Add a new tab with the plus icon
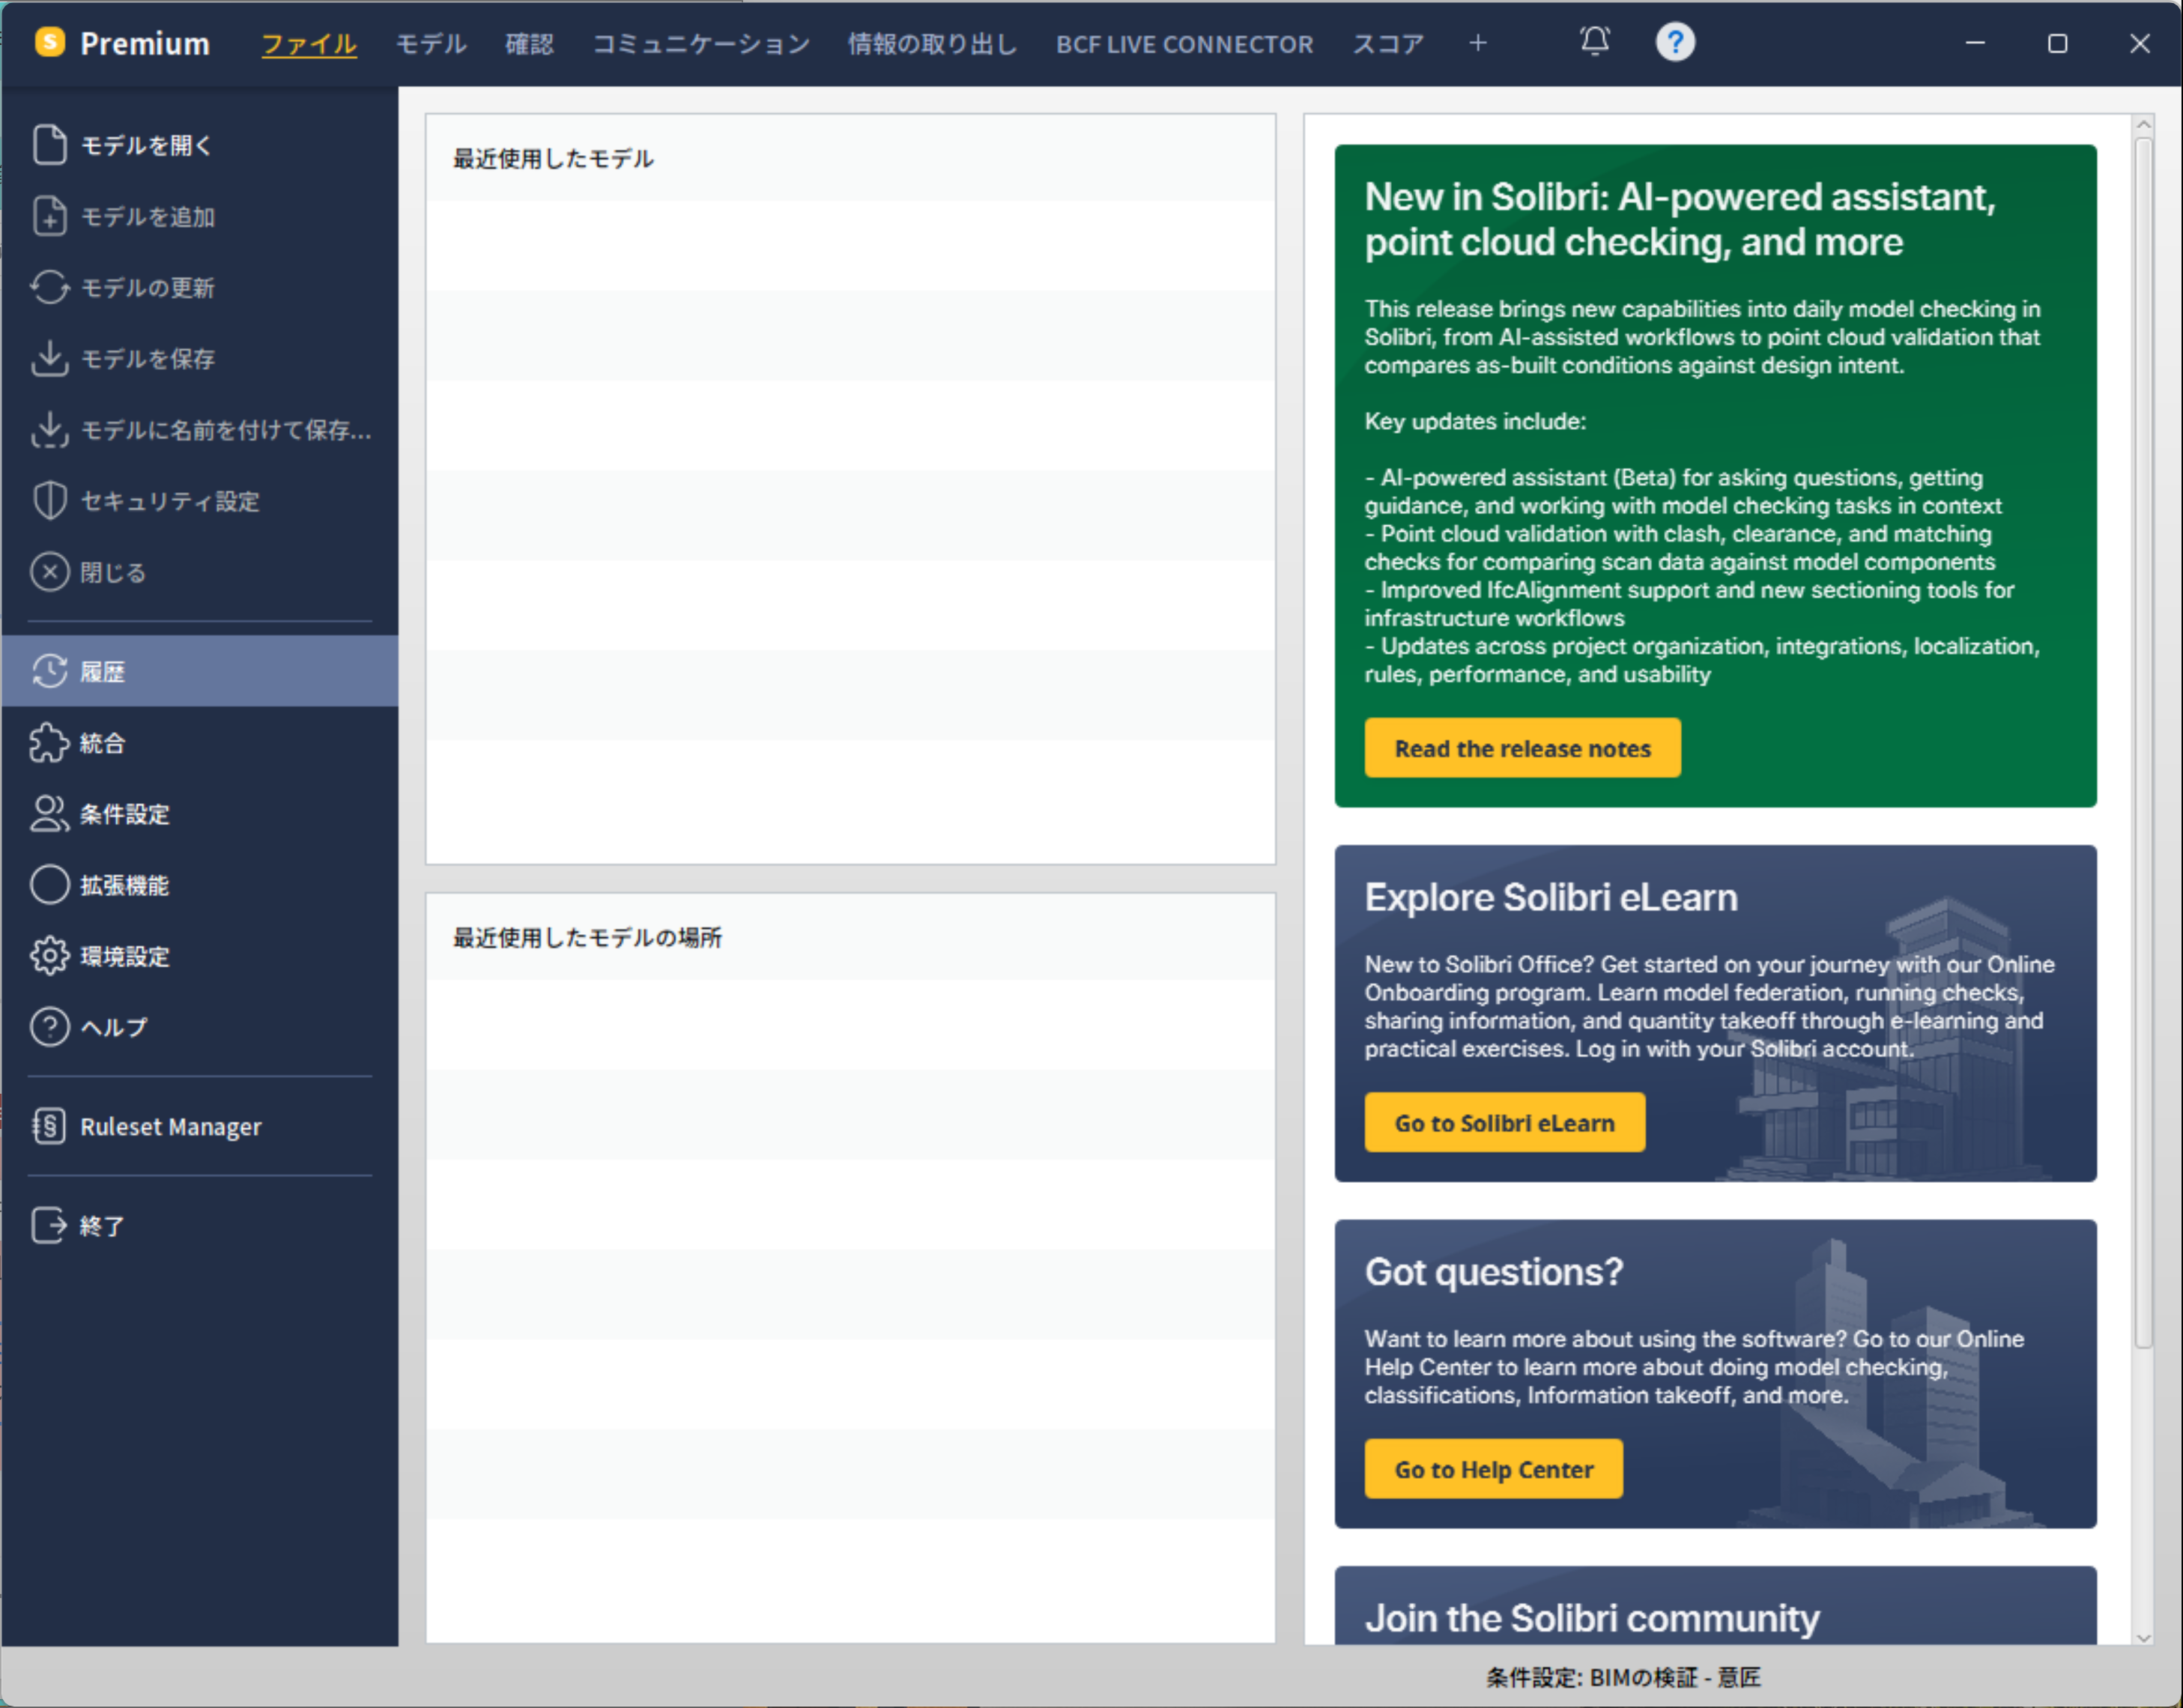Viewport: 2183px width, 1708px height. click(1478, 43)
